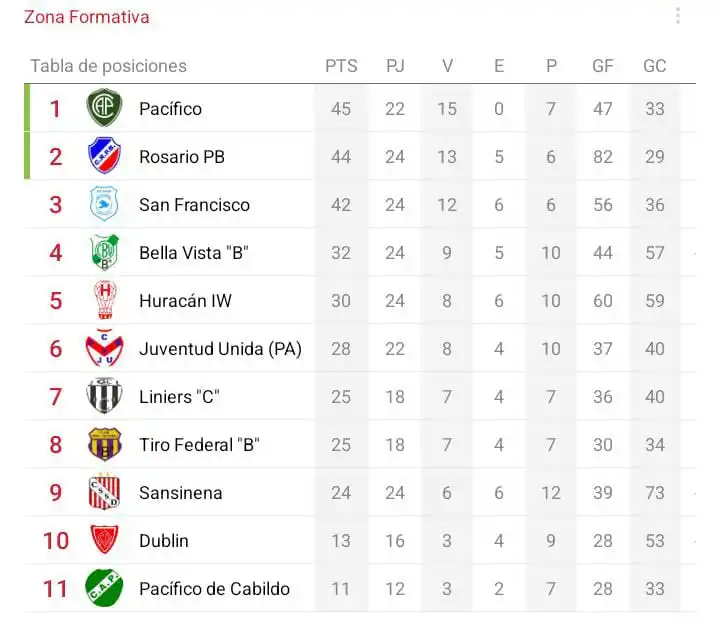Open the Sansinena team name

pos(181,493)
